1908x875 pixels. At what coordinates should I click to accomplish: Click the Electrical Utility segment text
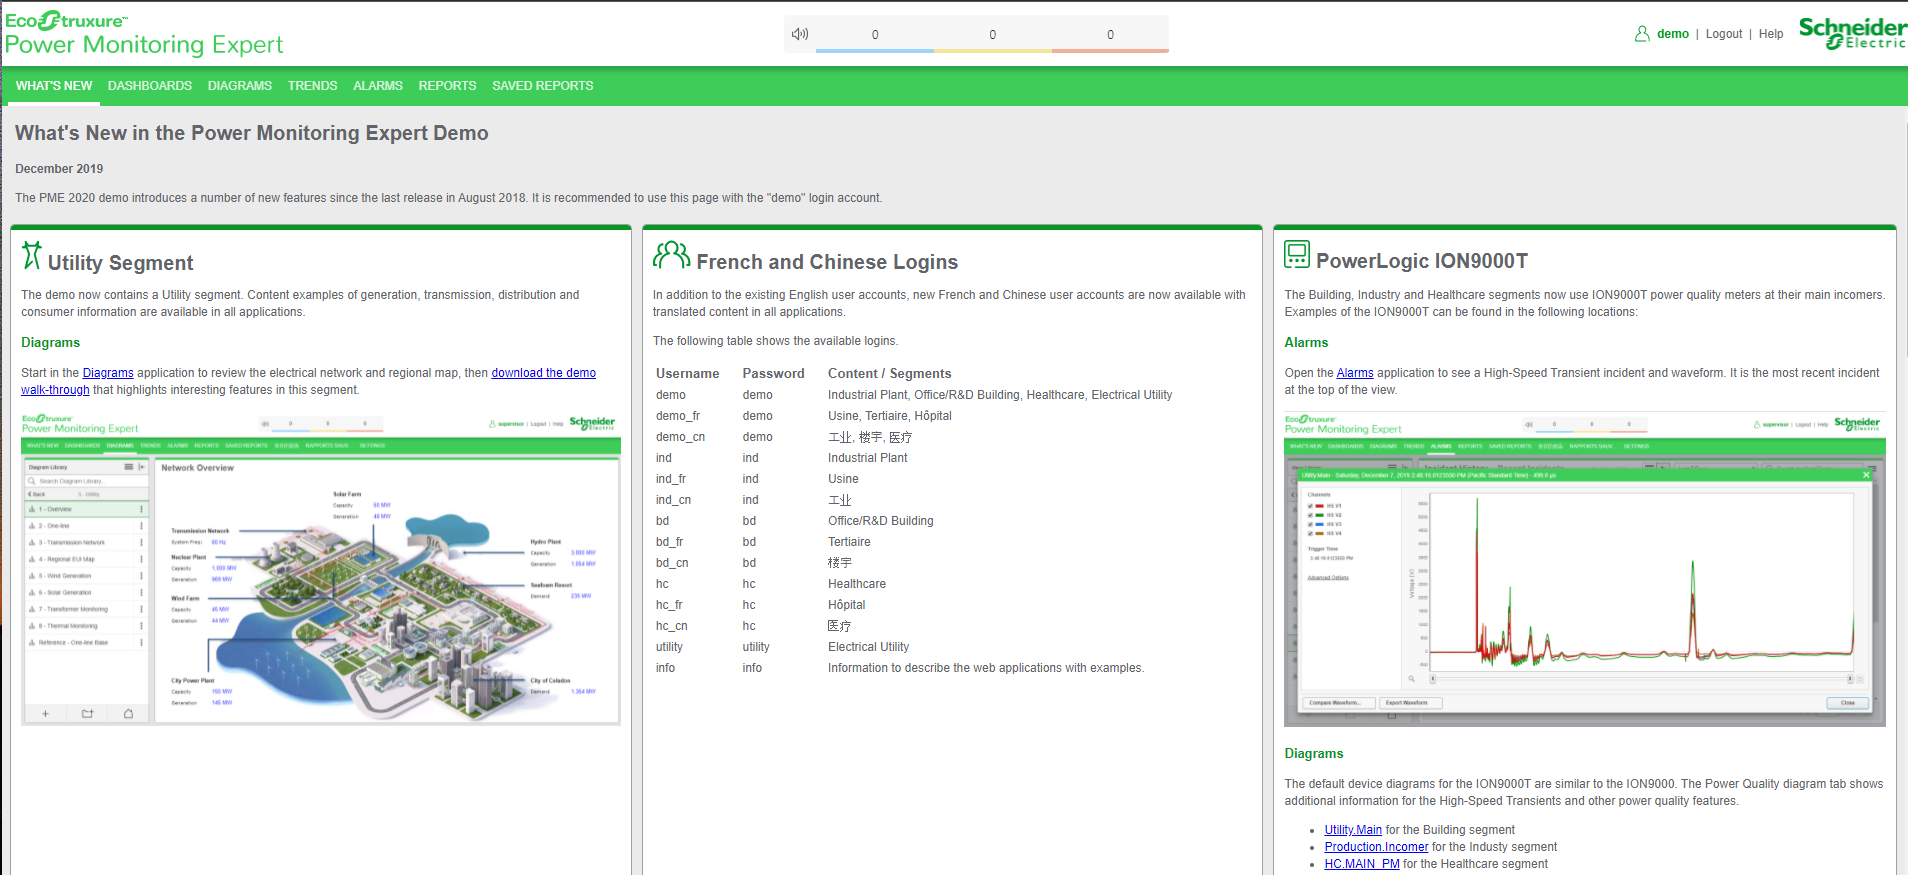pyautogui.click(x=868, y=647)
